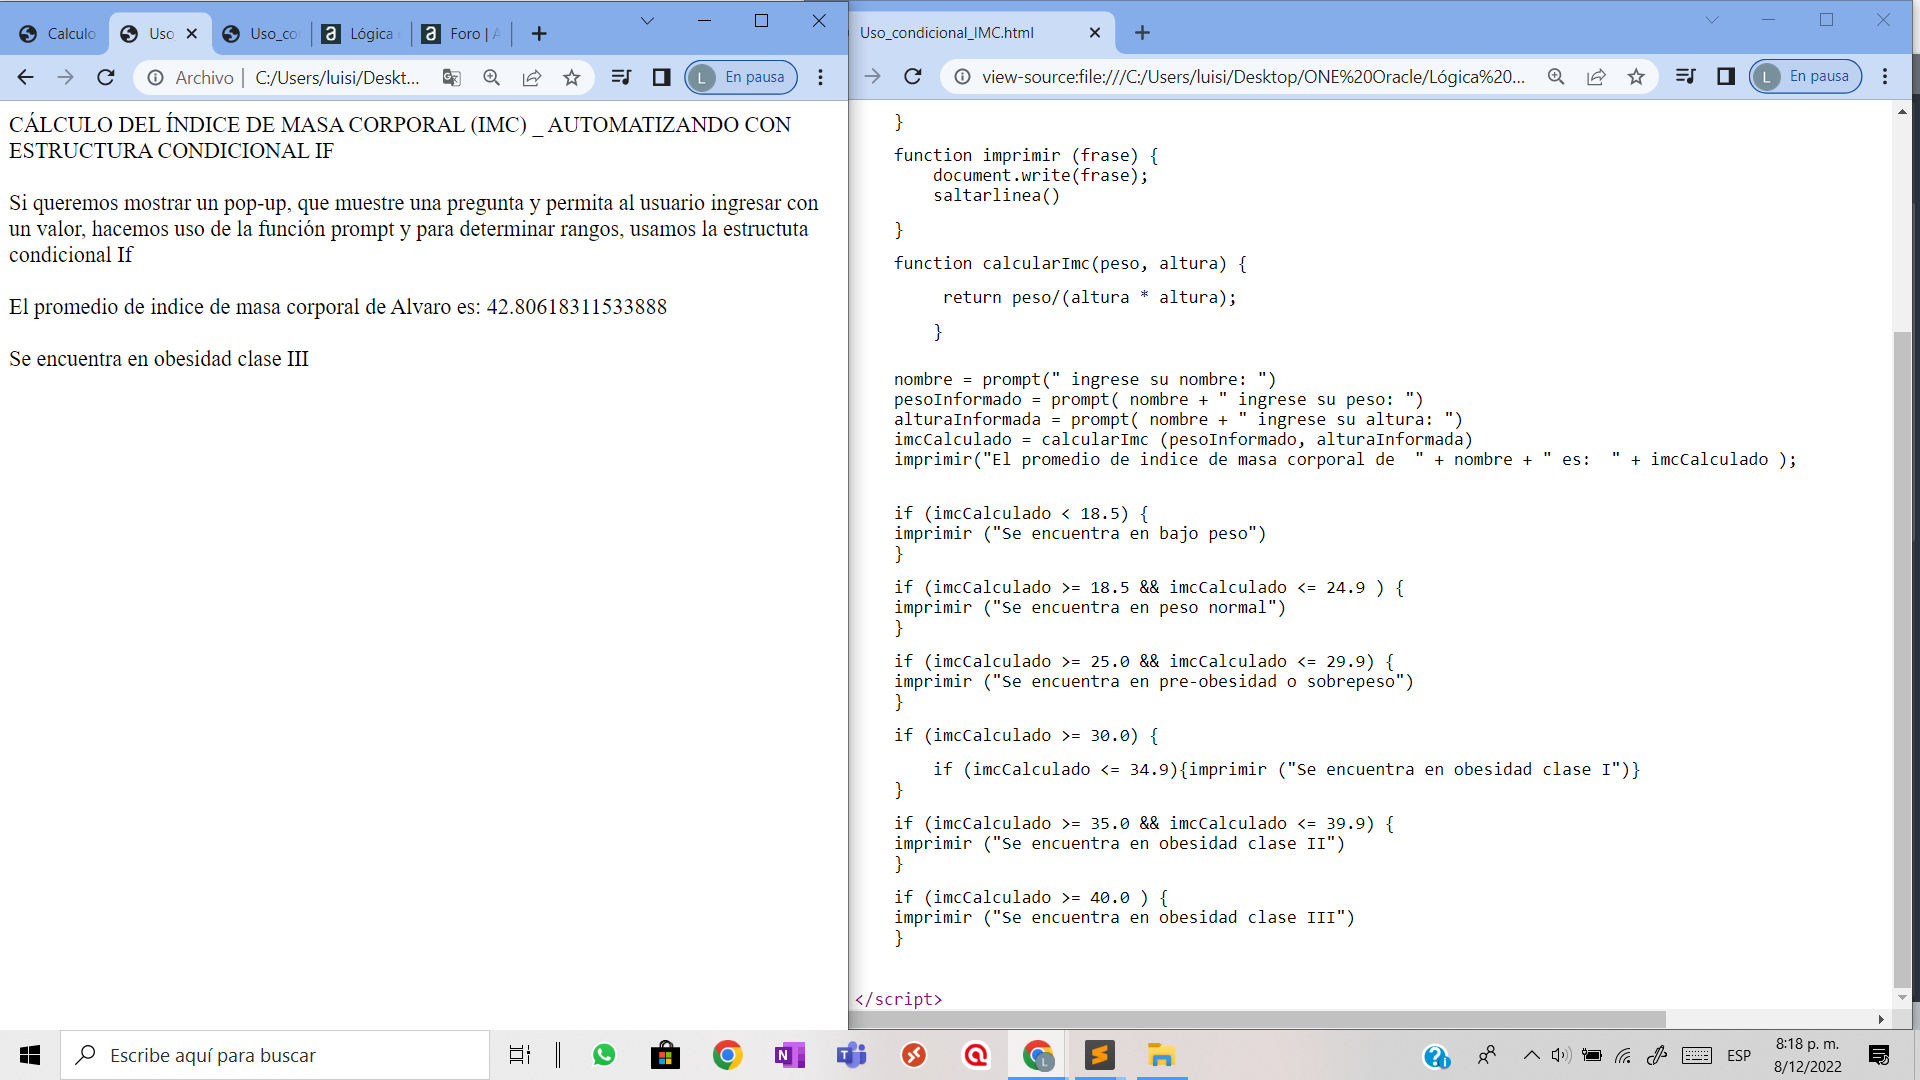The height and width of the screenshot is (1080, 1920).
Task: Open Chrome from taskbar
Action: pyautogui.click(x=727, y=1055)
